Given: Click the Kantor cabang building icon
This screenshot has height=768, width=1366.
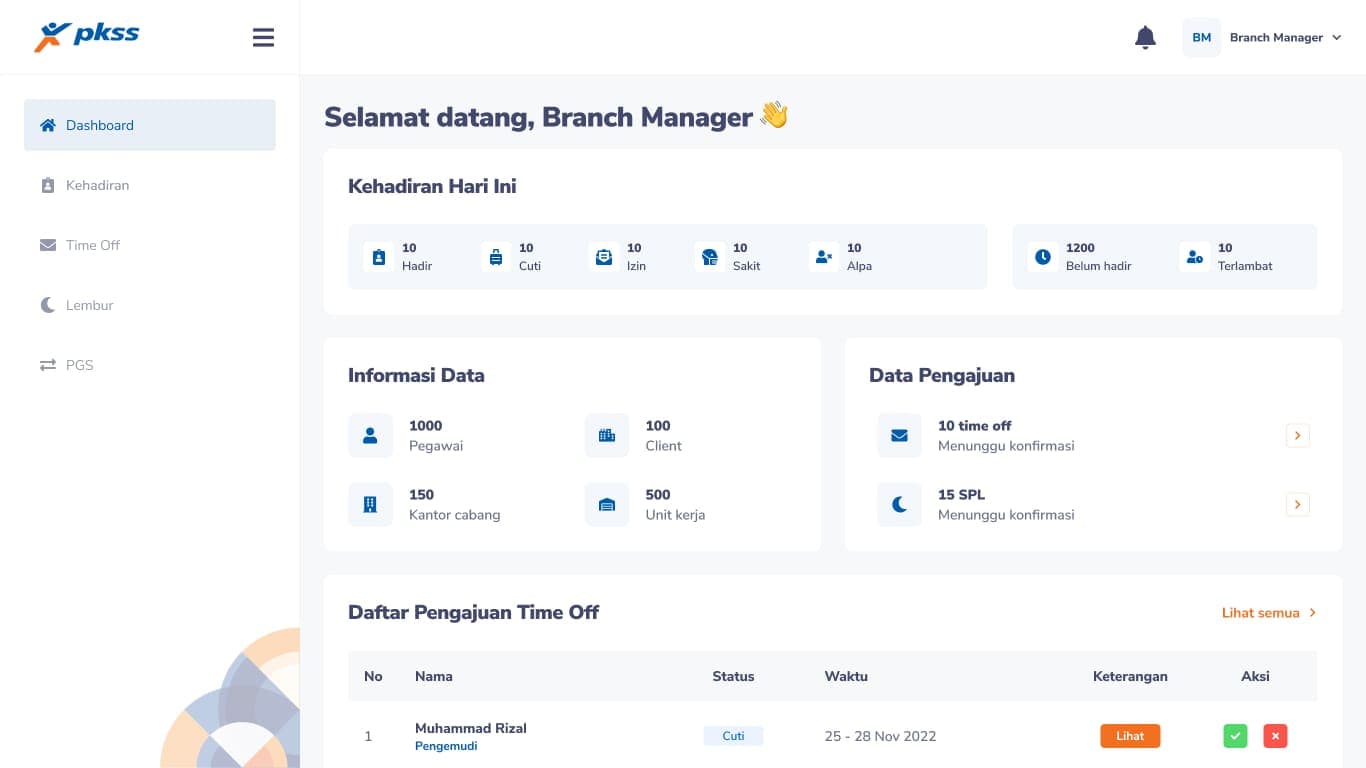Looking at the screenshot, I should pyautogui.click(x=370, y=504).
